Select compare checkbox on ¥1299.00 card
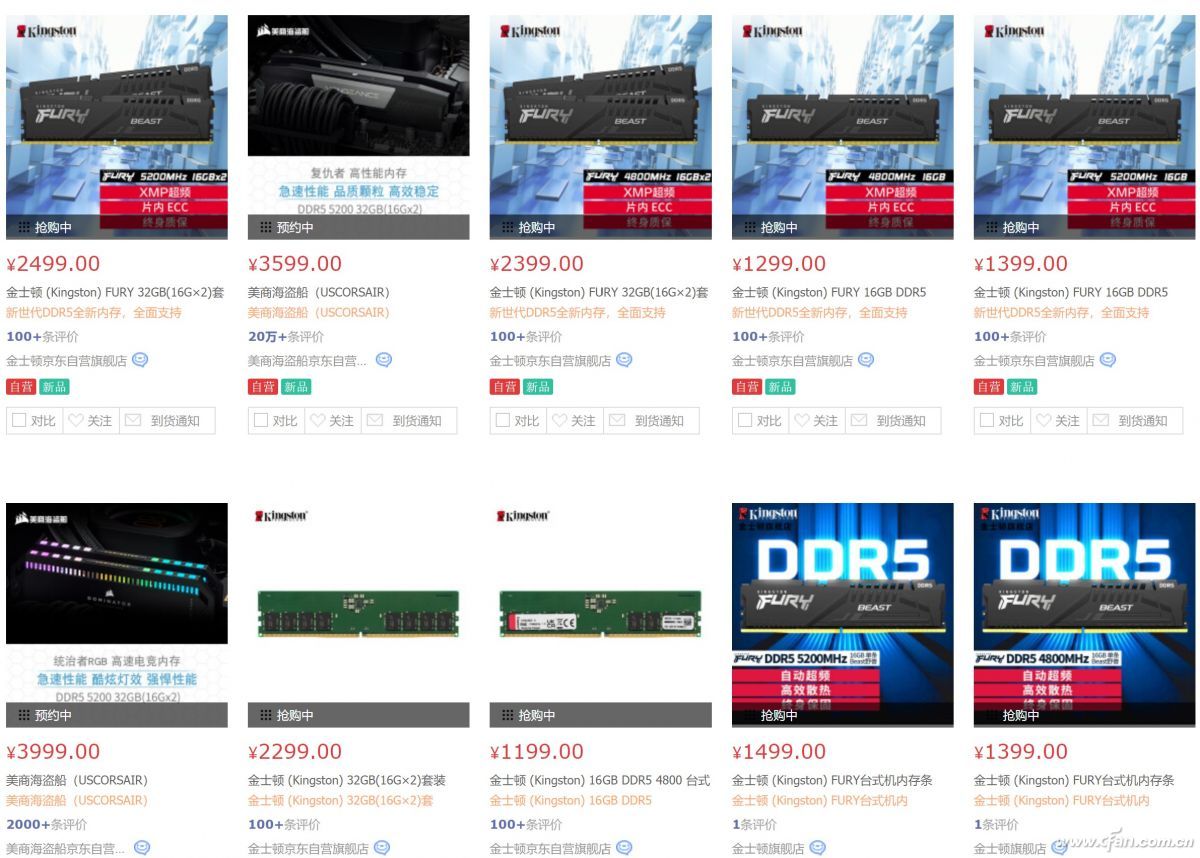The width and height of the screenshot is (1200, 858). click(745, 421)
